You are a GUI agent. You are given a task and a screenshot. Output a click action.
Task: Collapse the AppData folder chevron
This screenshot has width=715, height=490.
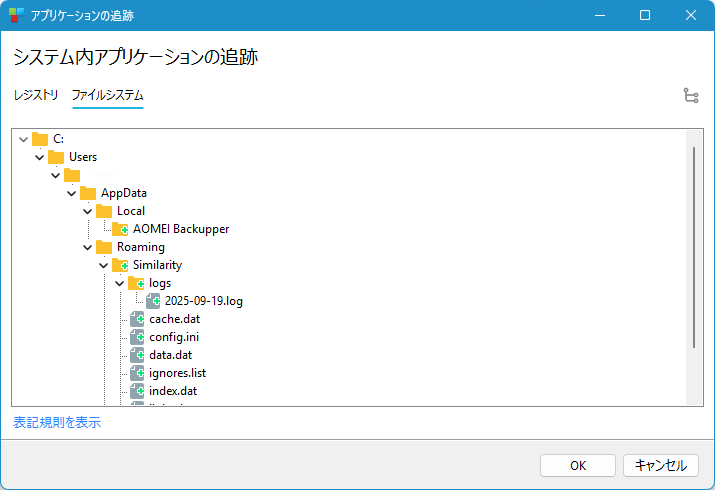coord(71,193)
